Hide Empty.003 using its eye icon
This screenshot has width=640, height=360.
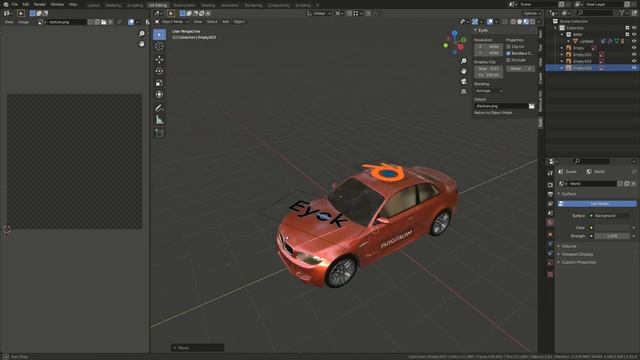(x=634, y=68)
